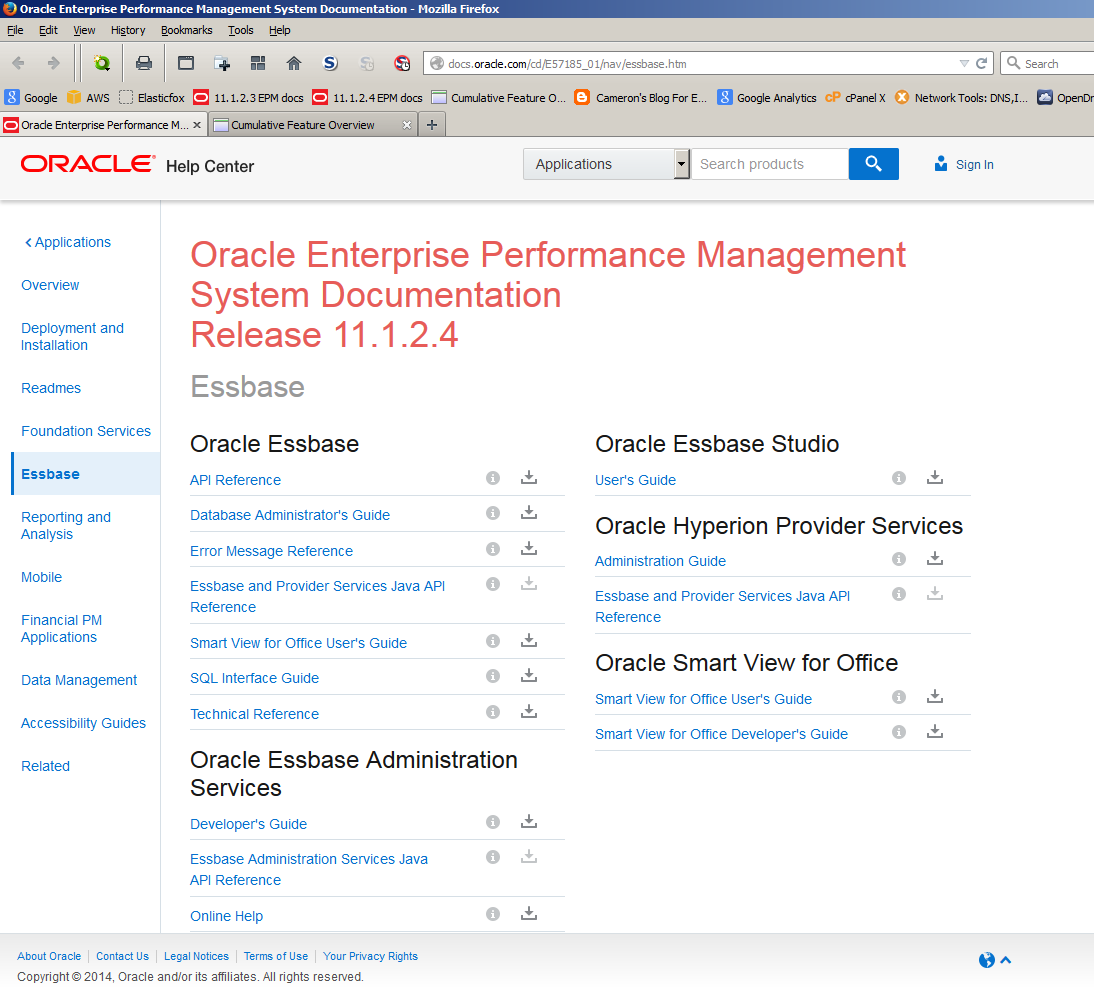Download the Error Message Reference
1094x994 pixels.
529,549
